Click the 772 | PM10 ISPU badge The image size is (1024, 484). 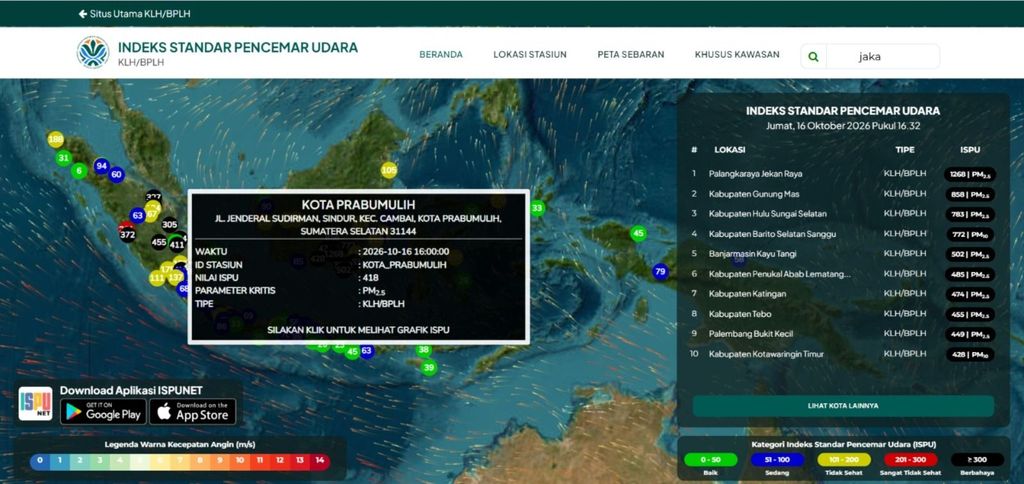point(970,234)
